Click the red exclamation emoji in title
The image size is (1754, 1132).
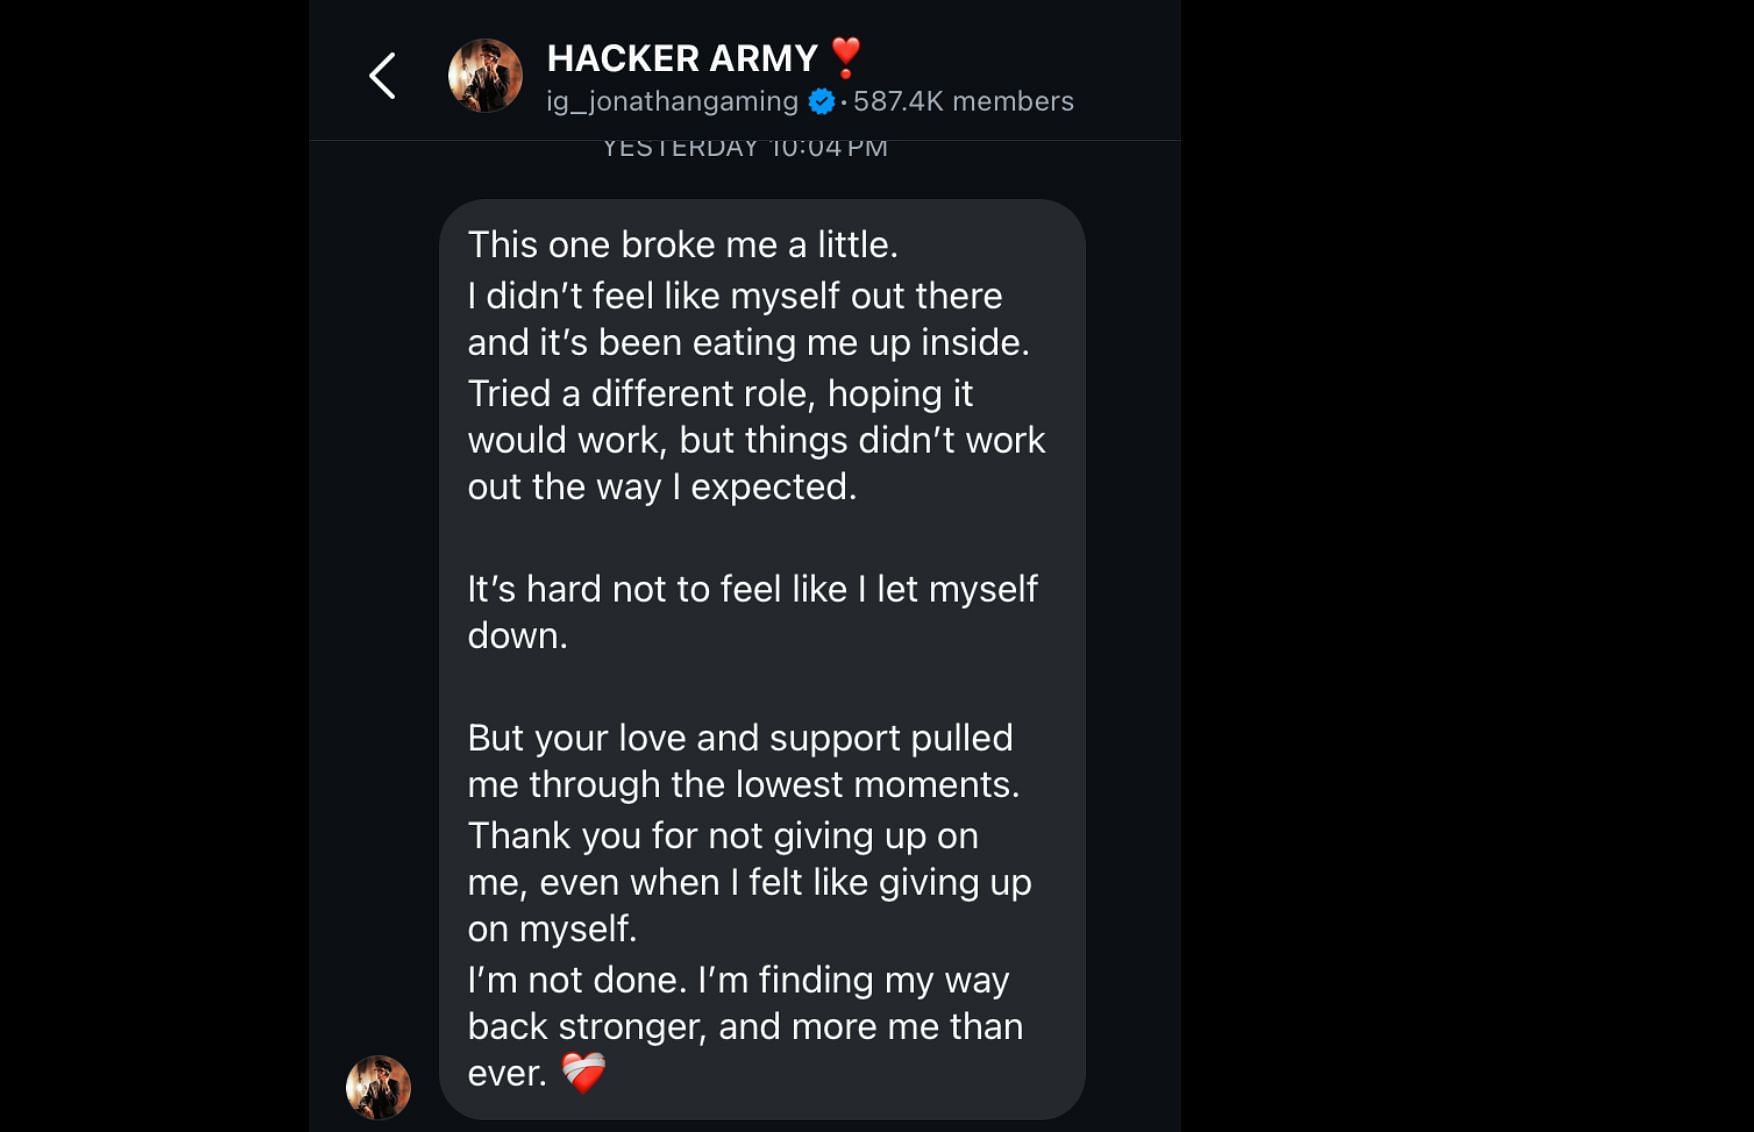846,57
